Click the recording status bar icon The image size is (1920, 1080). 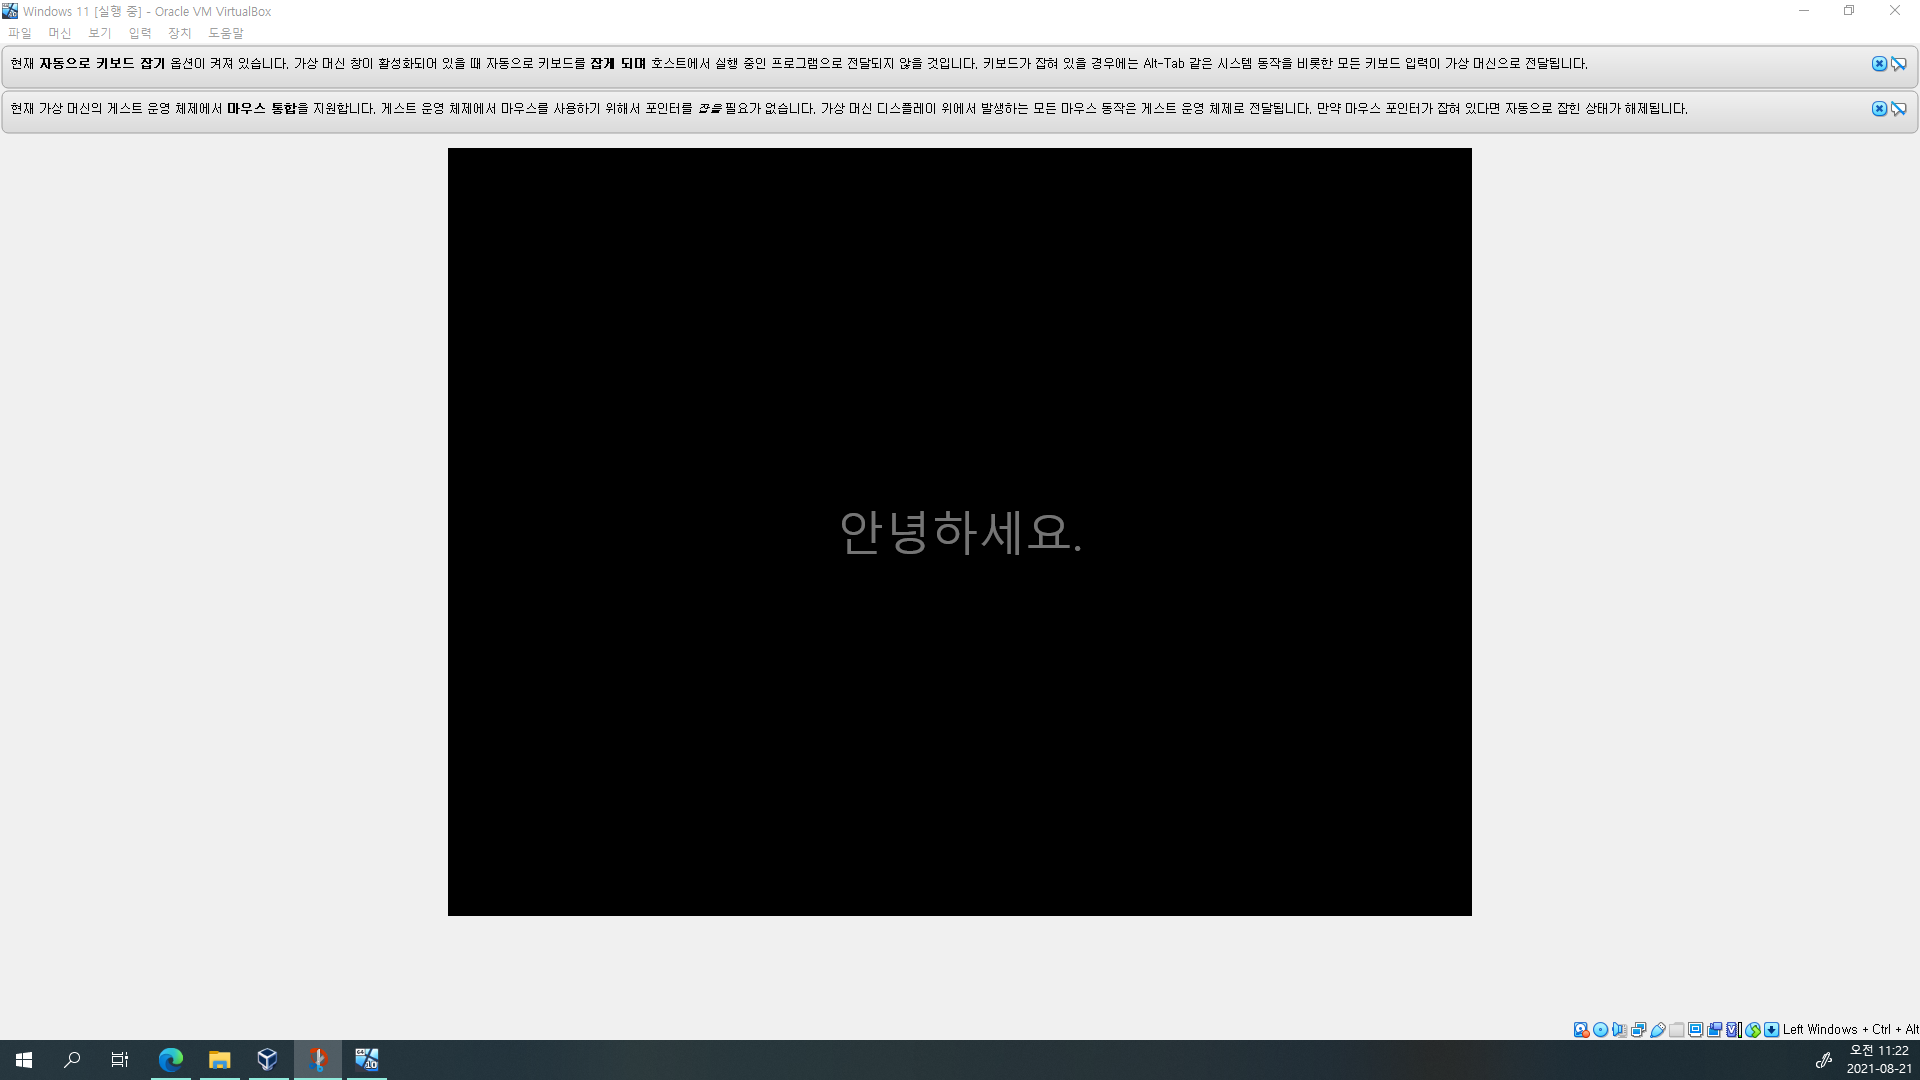(x=1715, y=1030)
